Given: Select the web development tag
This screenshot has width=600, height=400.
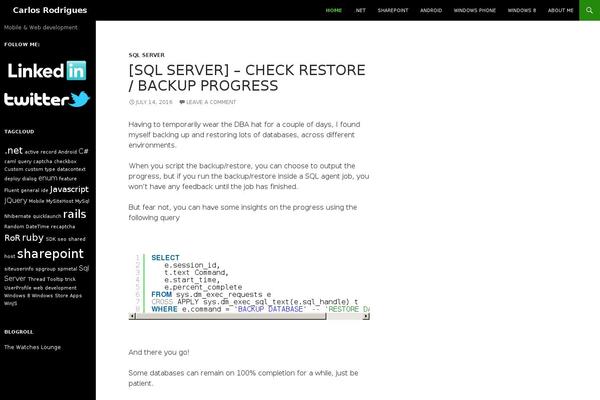Looking at the screenshot, I should click(55, 288).
